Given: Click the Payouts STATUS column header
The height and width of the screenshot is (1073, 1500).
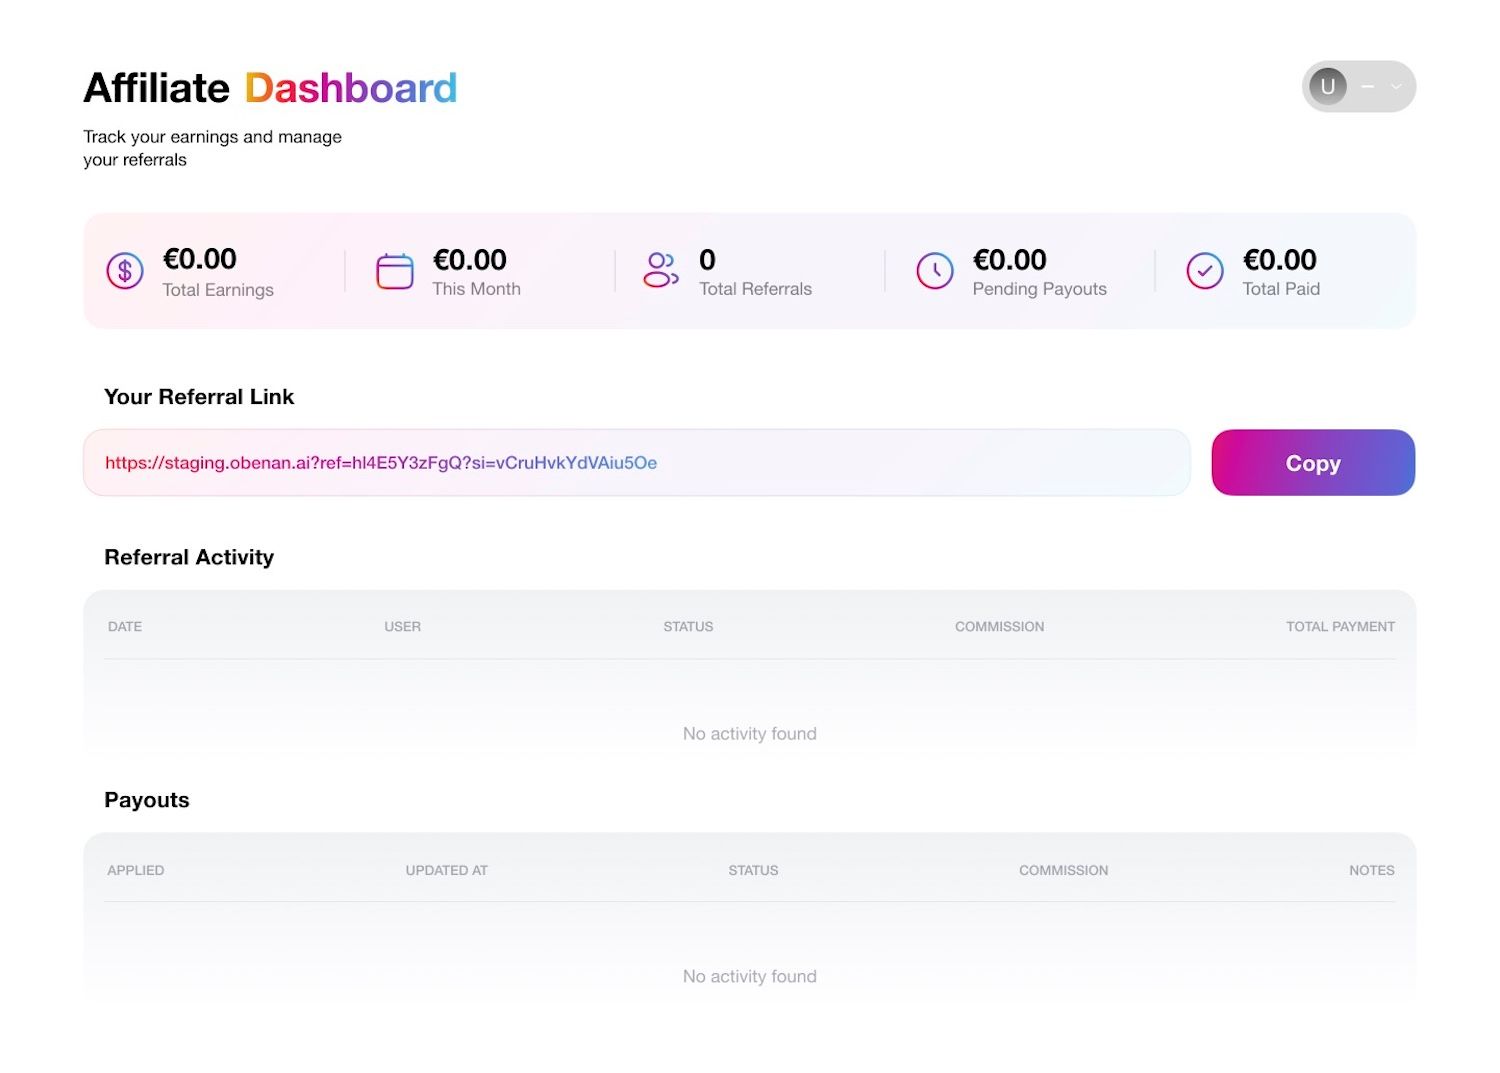Looking at the screenshot, I should pyautogui.click(x=753, y=871).
